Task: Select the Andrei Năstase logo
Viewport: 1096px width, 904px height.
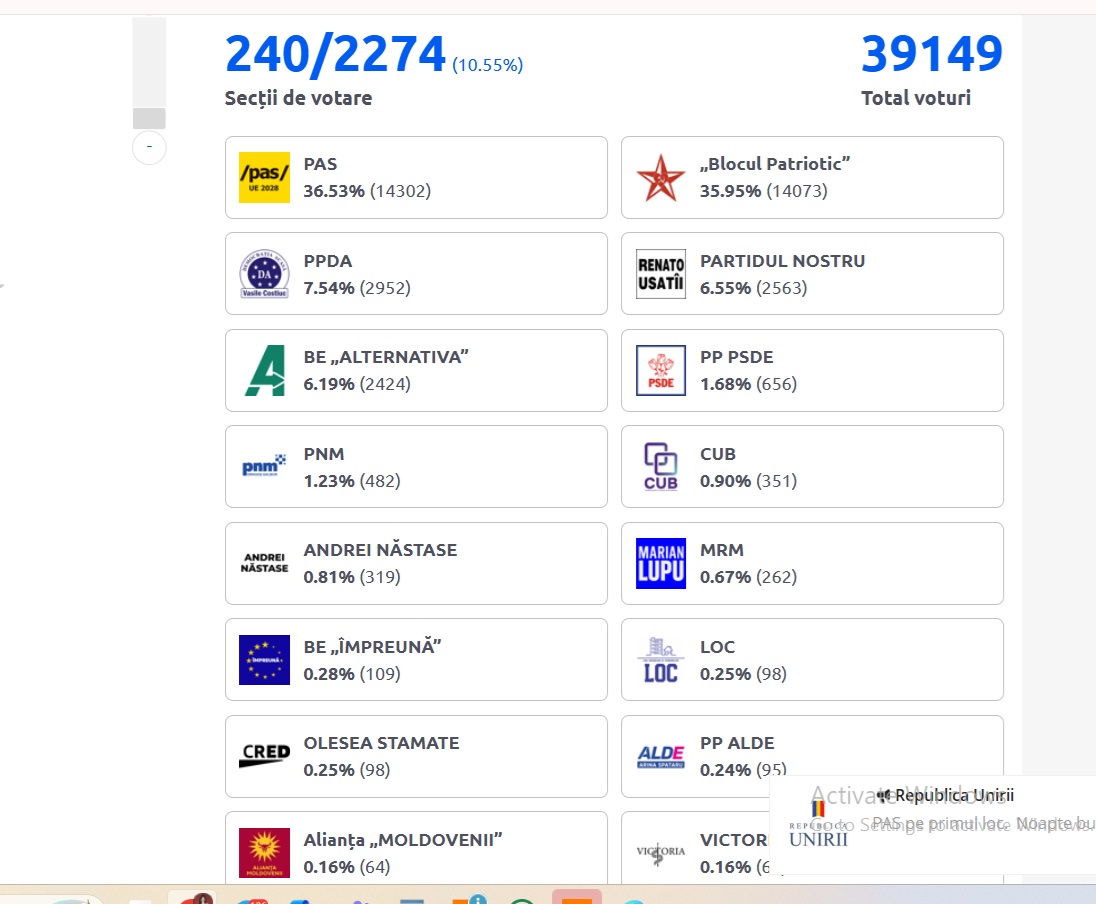Action: tap(264, 563)
